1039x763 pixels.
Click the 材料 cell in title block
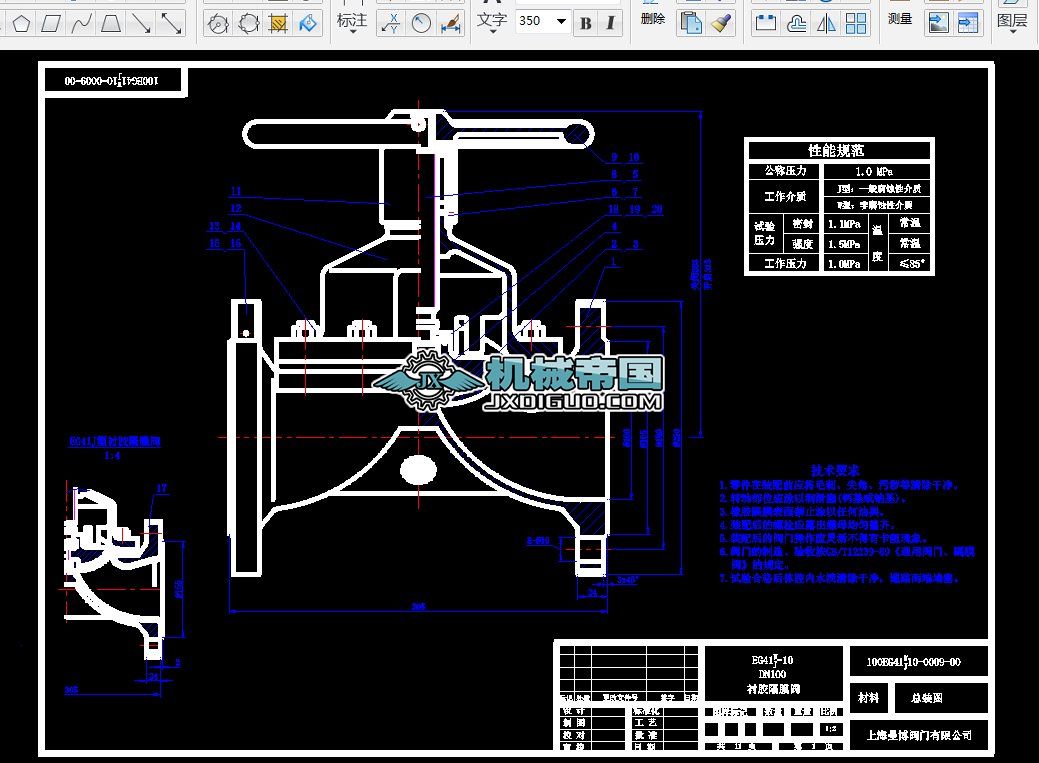click(868, 697)
